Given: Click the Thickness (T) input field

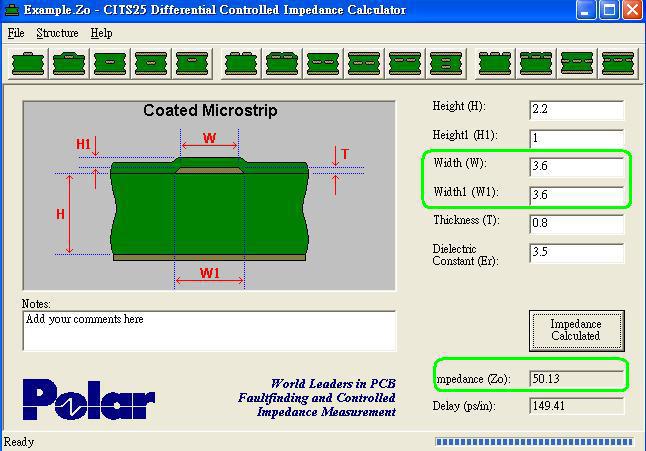Looking at the screenshot, I should pyautogui.click(x=576, y=224).
